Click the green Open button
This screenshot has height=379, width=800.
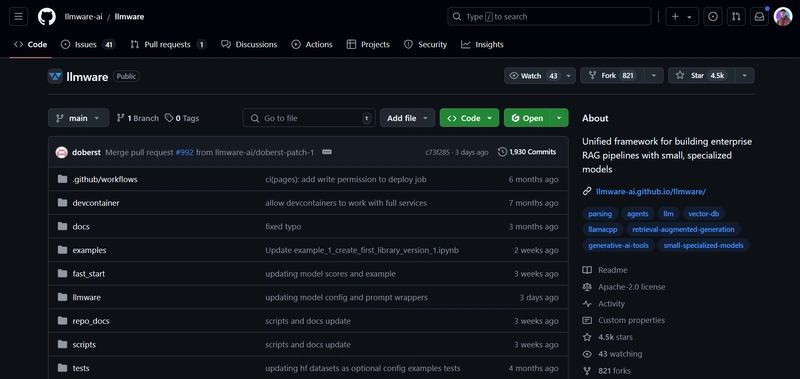coord(527,118)
